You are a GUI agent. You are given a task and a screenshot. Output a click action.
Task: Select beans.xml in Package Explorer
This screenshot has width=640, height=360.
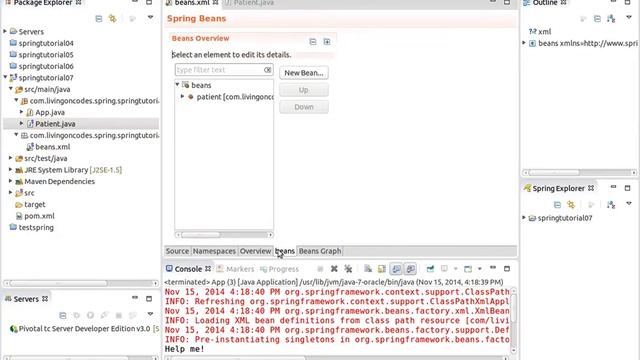pos(48,147)
